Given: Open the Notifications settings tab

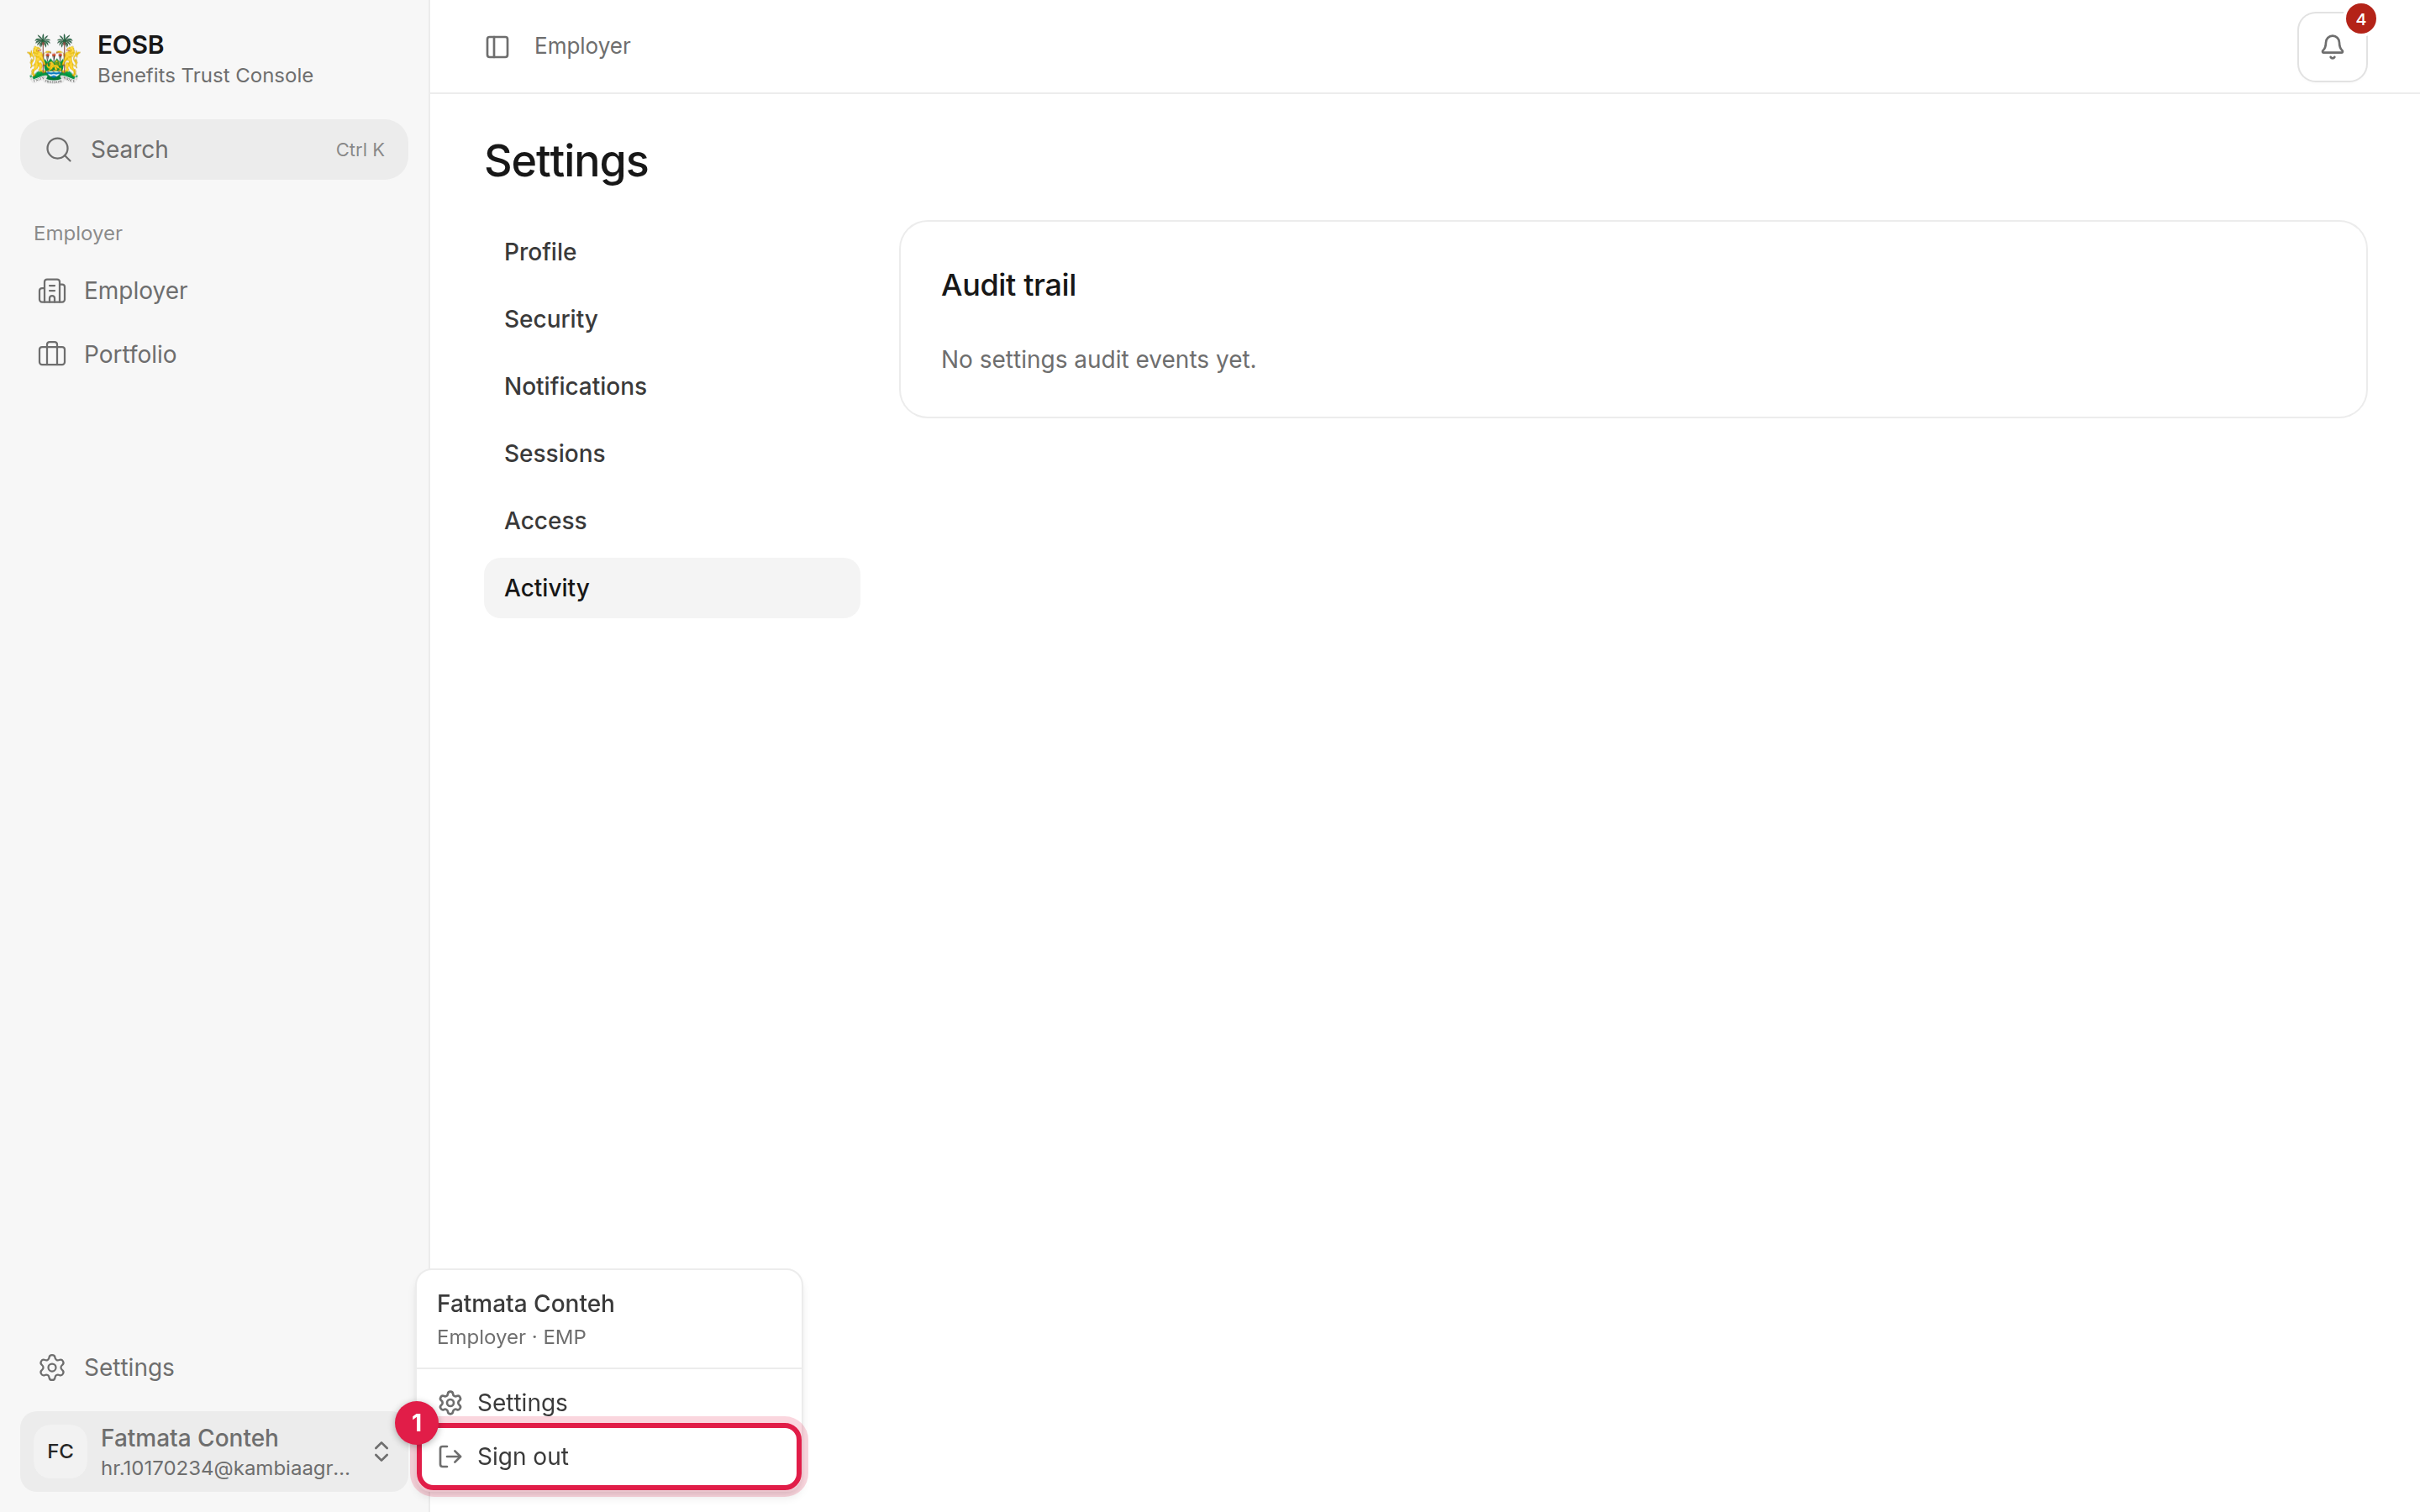Looking at the screenshot, I should [x=671, y=386].
